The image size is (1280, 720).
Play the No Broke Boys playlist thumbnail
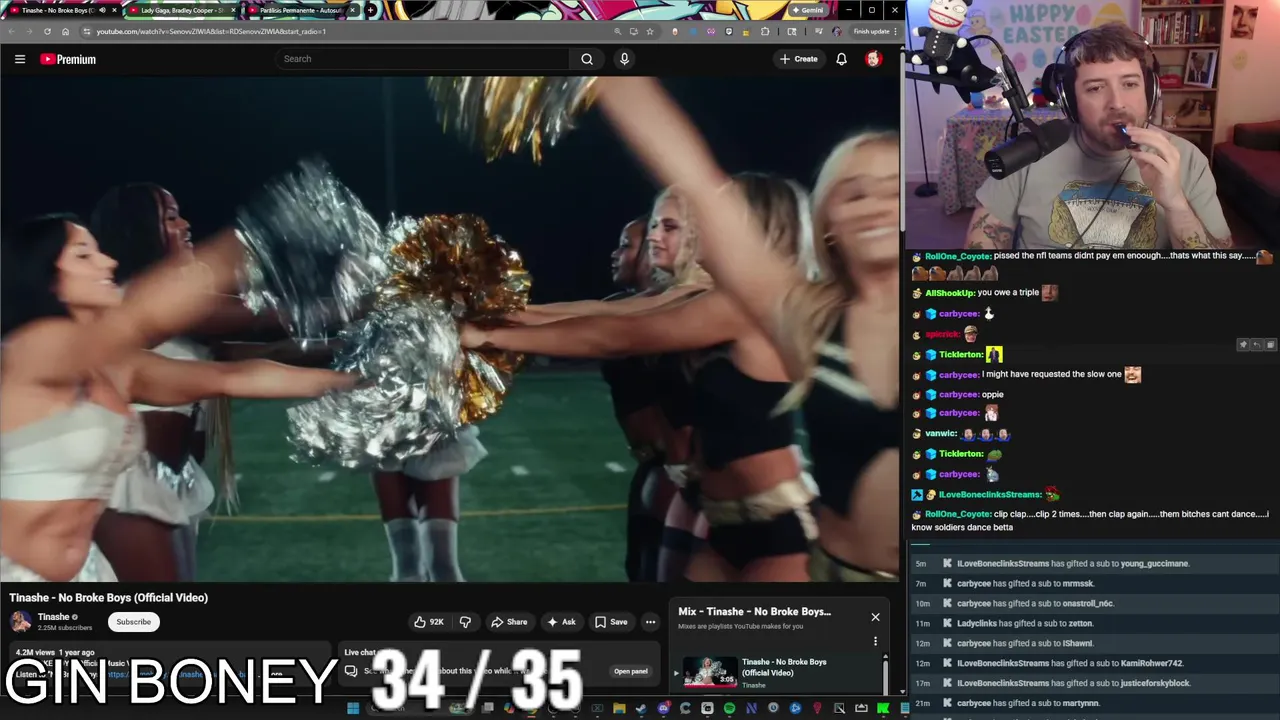click(x=710, y=672)
